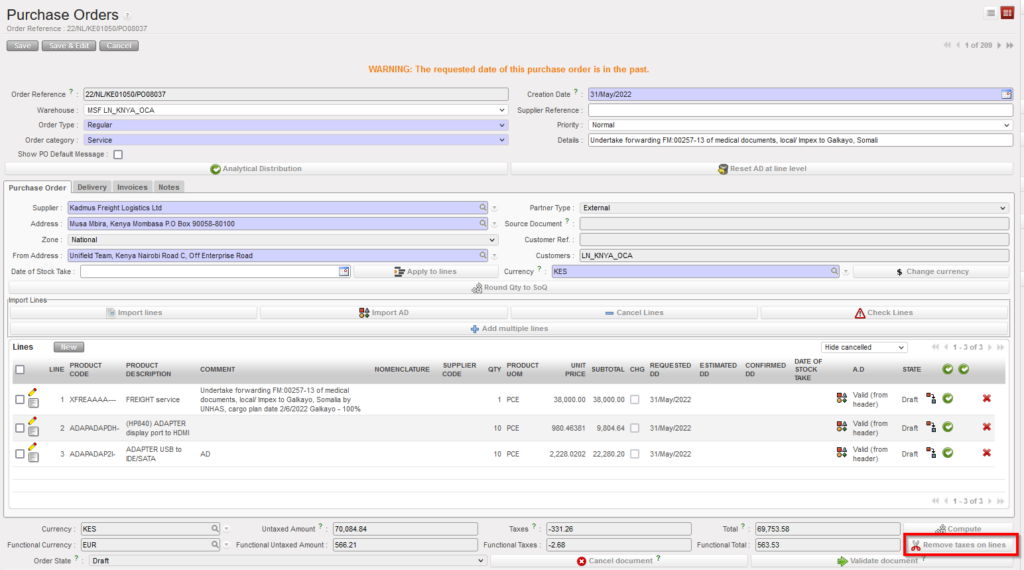Click search icon in From Address field

tap(483, 255)
